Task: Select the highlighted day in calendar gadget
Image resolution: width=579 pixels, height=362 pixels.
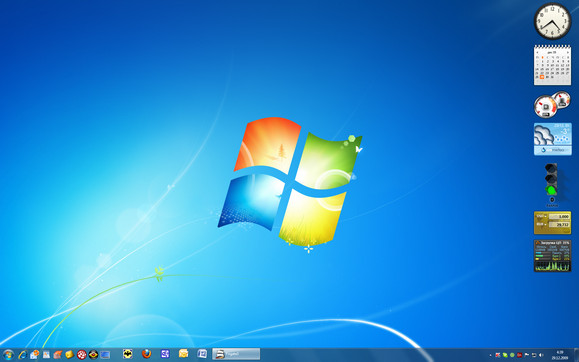Action: click(542, 77)
